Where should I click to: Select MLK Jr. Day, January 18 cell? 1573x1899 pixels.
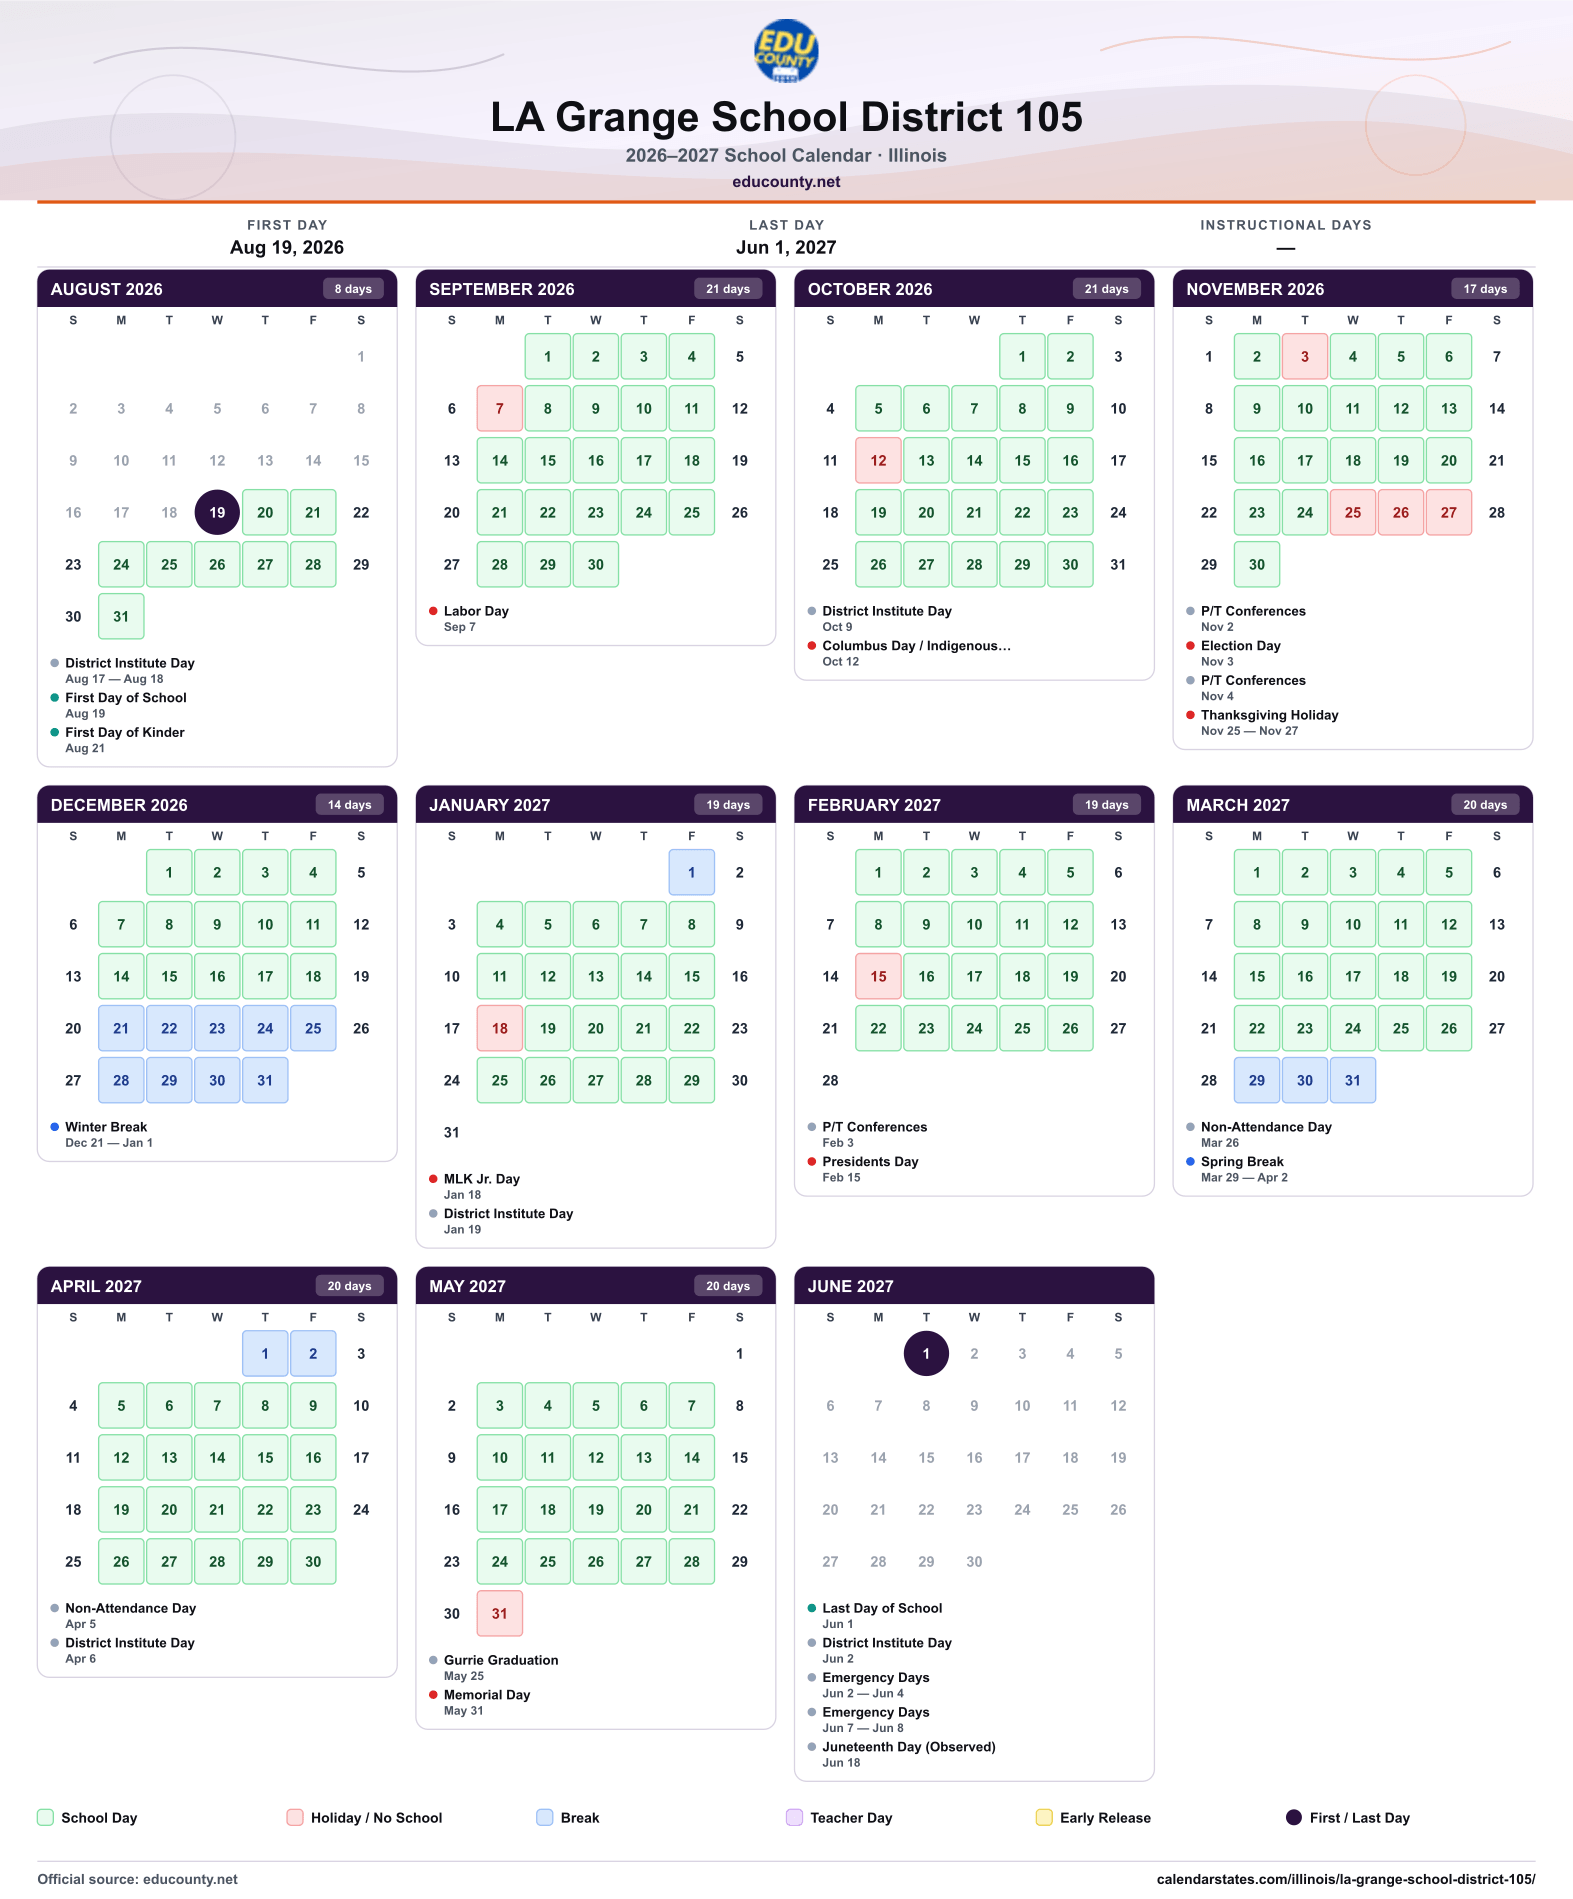click(x=500, y=1028)
